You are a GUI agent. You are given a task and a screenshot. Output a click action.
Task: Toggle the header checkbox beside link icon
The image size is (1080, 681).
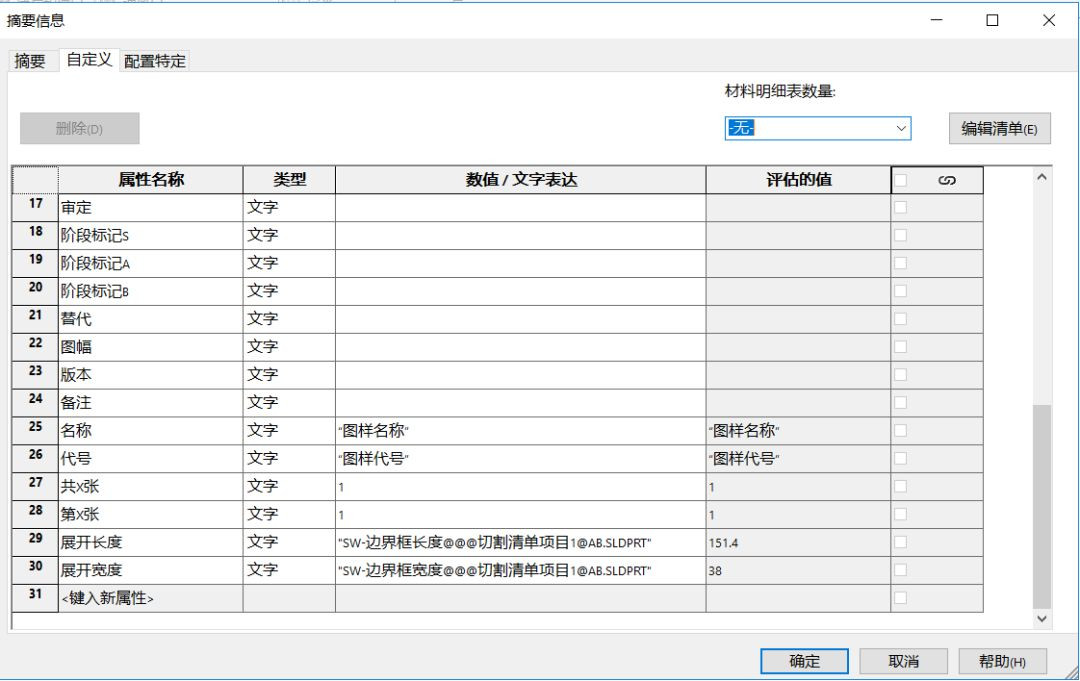900,180
